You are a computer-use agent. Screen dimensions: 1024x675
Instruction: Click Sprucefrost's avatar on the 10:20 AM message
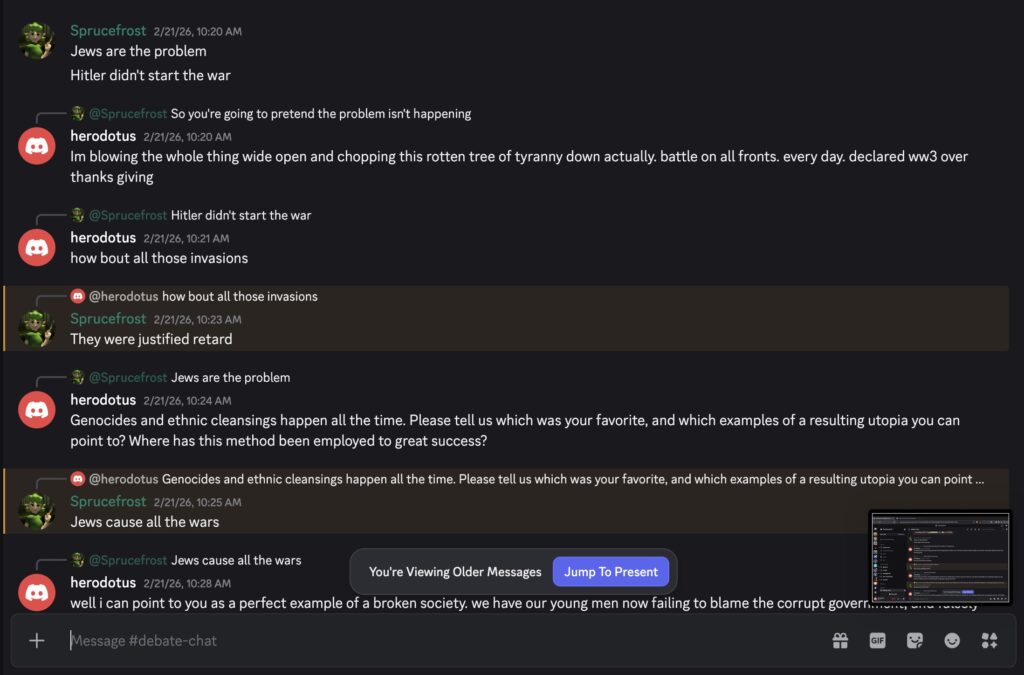37,41
